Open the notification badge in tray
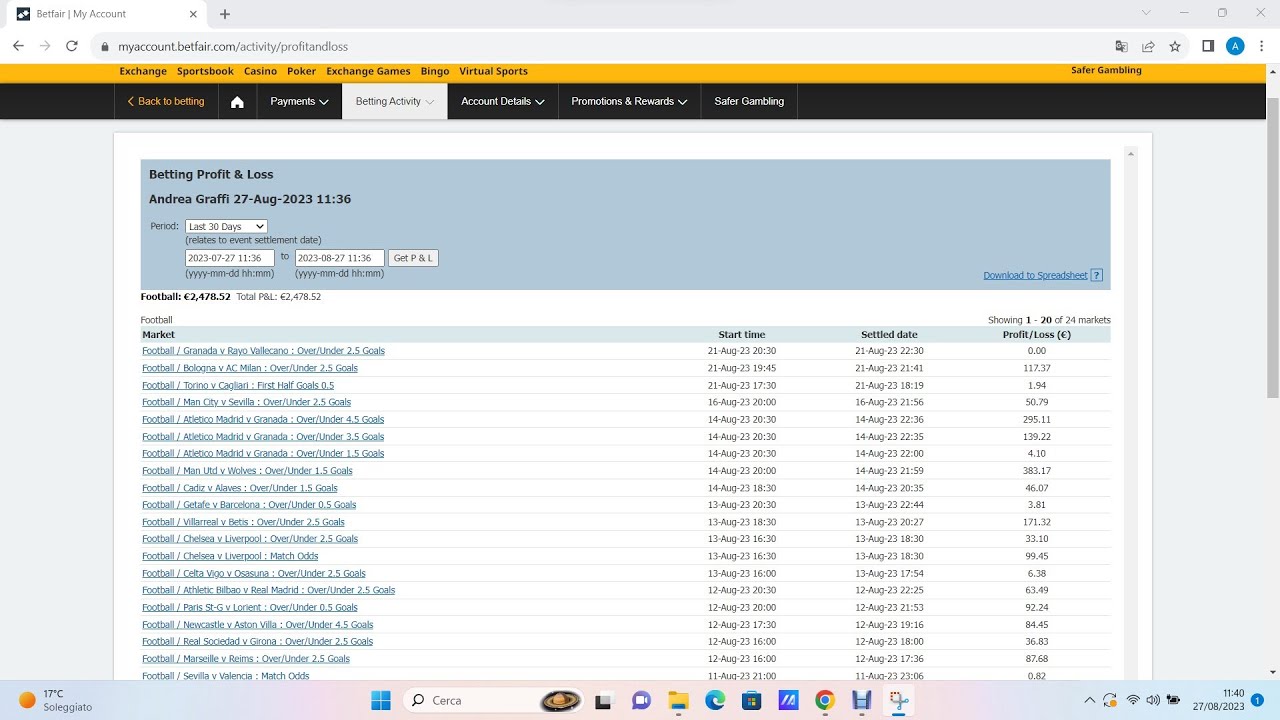 click(x=1257, y=700)
